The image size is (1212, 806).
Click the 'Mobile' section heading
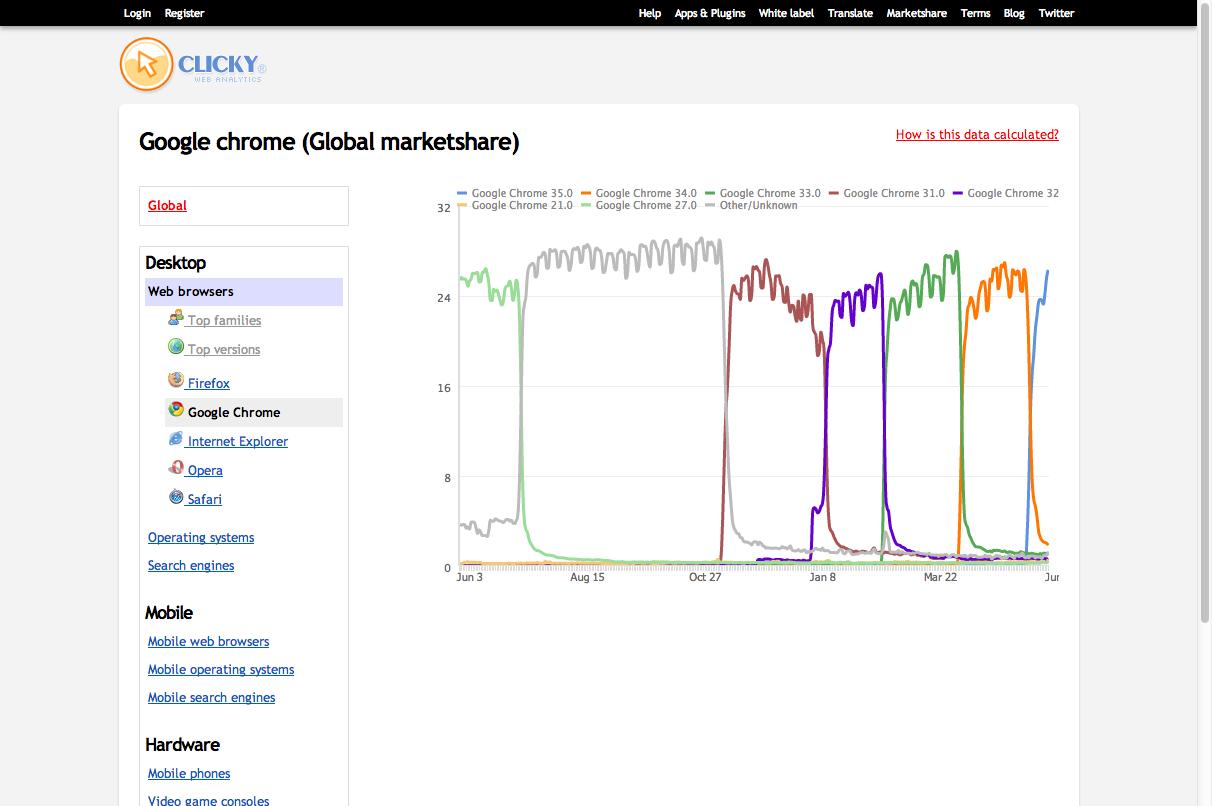click(x=169, y=613)
